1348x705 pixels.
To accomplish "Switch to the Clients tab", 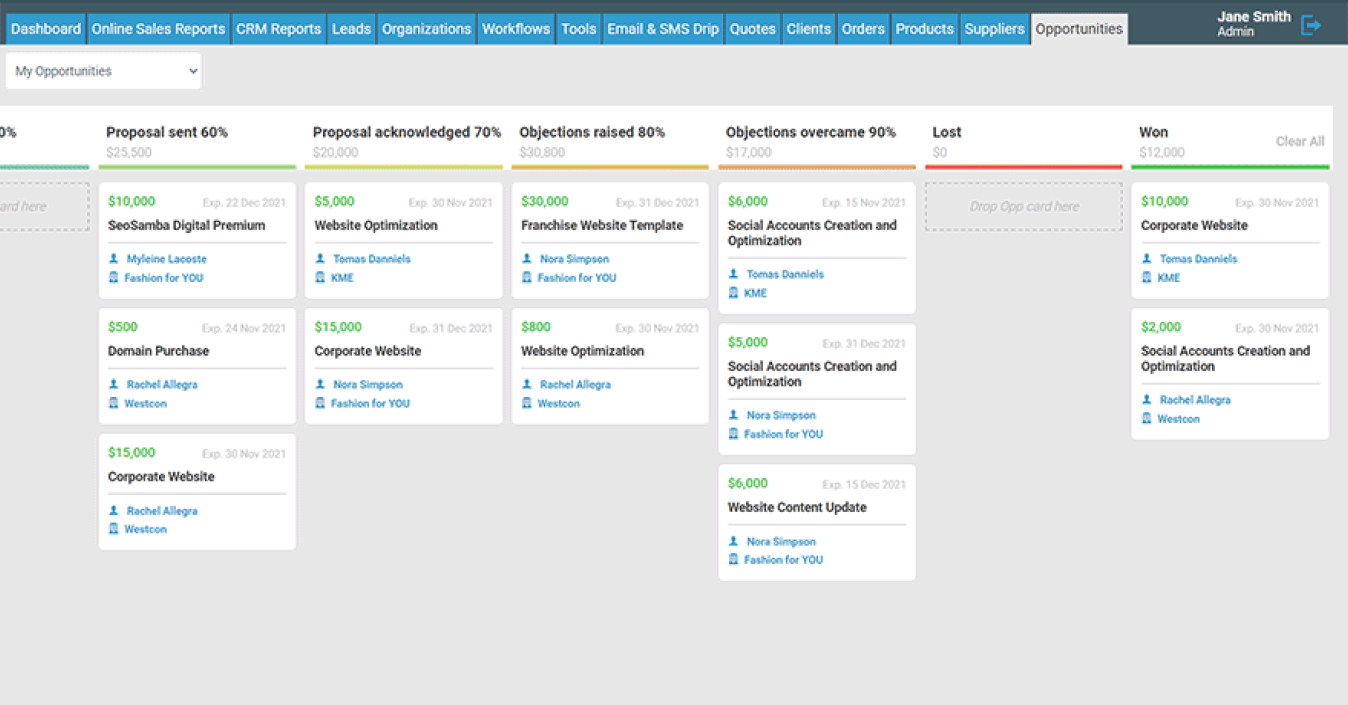I will [x=808, y=28].
